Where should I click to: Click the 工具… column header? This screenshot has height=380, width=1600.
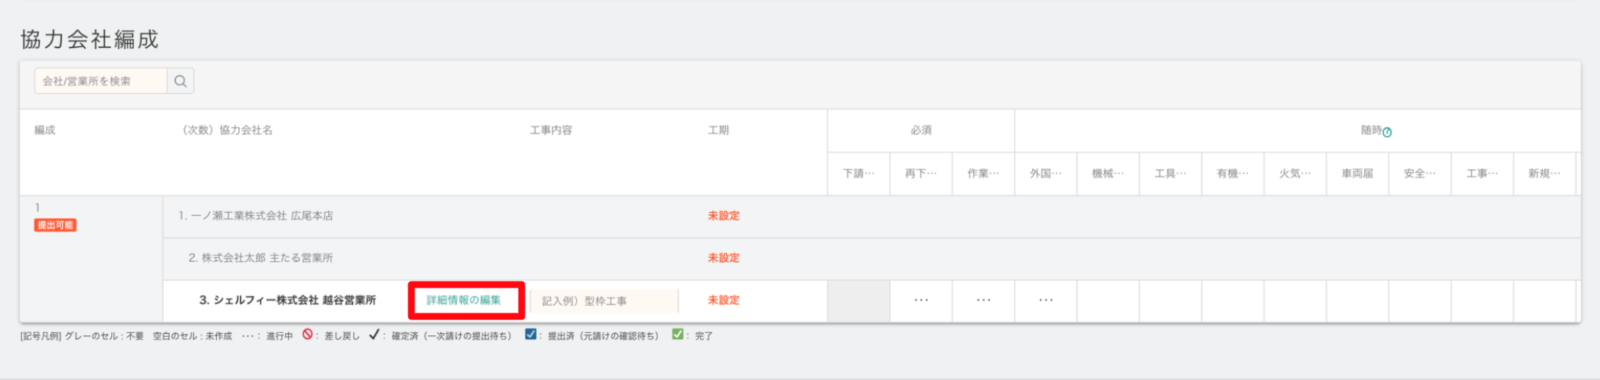[x=1170, y=174]
